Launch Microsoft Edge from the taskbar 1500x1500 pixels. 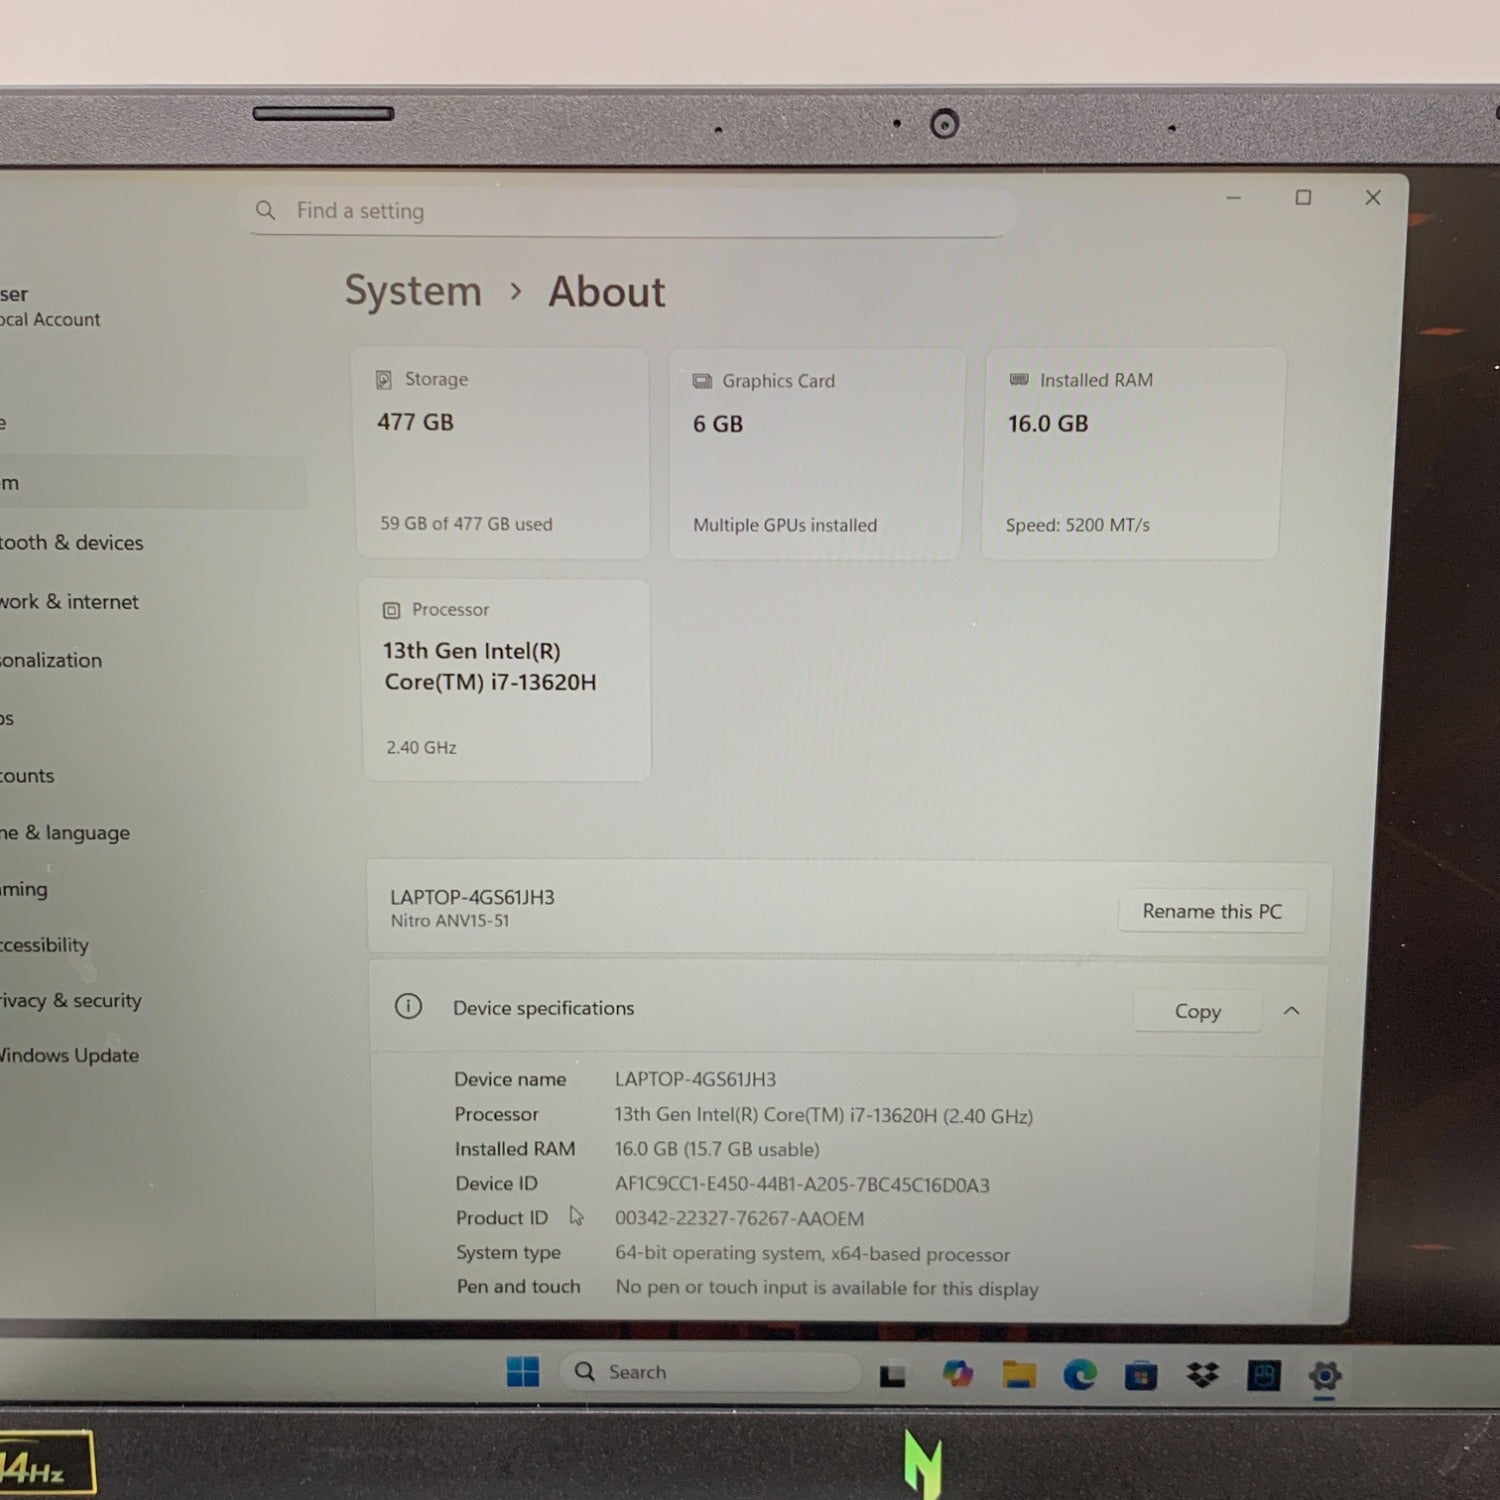tap(1079, 1375)
